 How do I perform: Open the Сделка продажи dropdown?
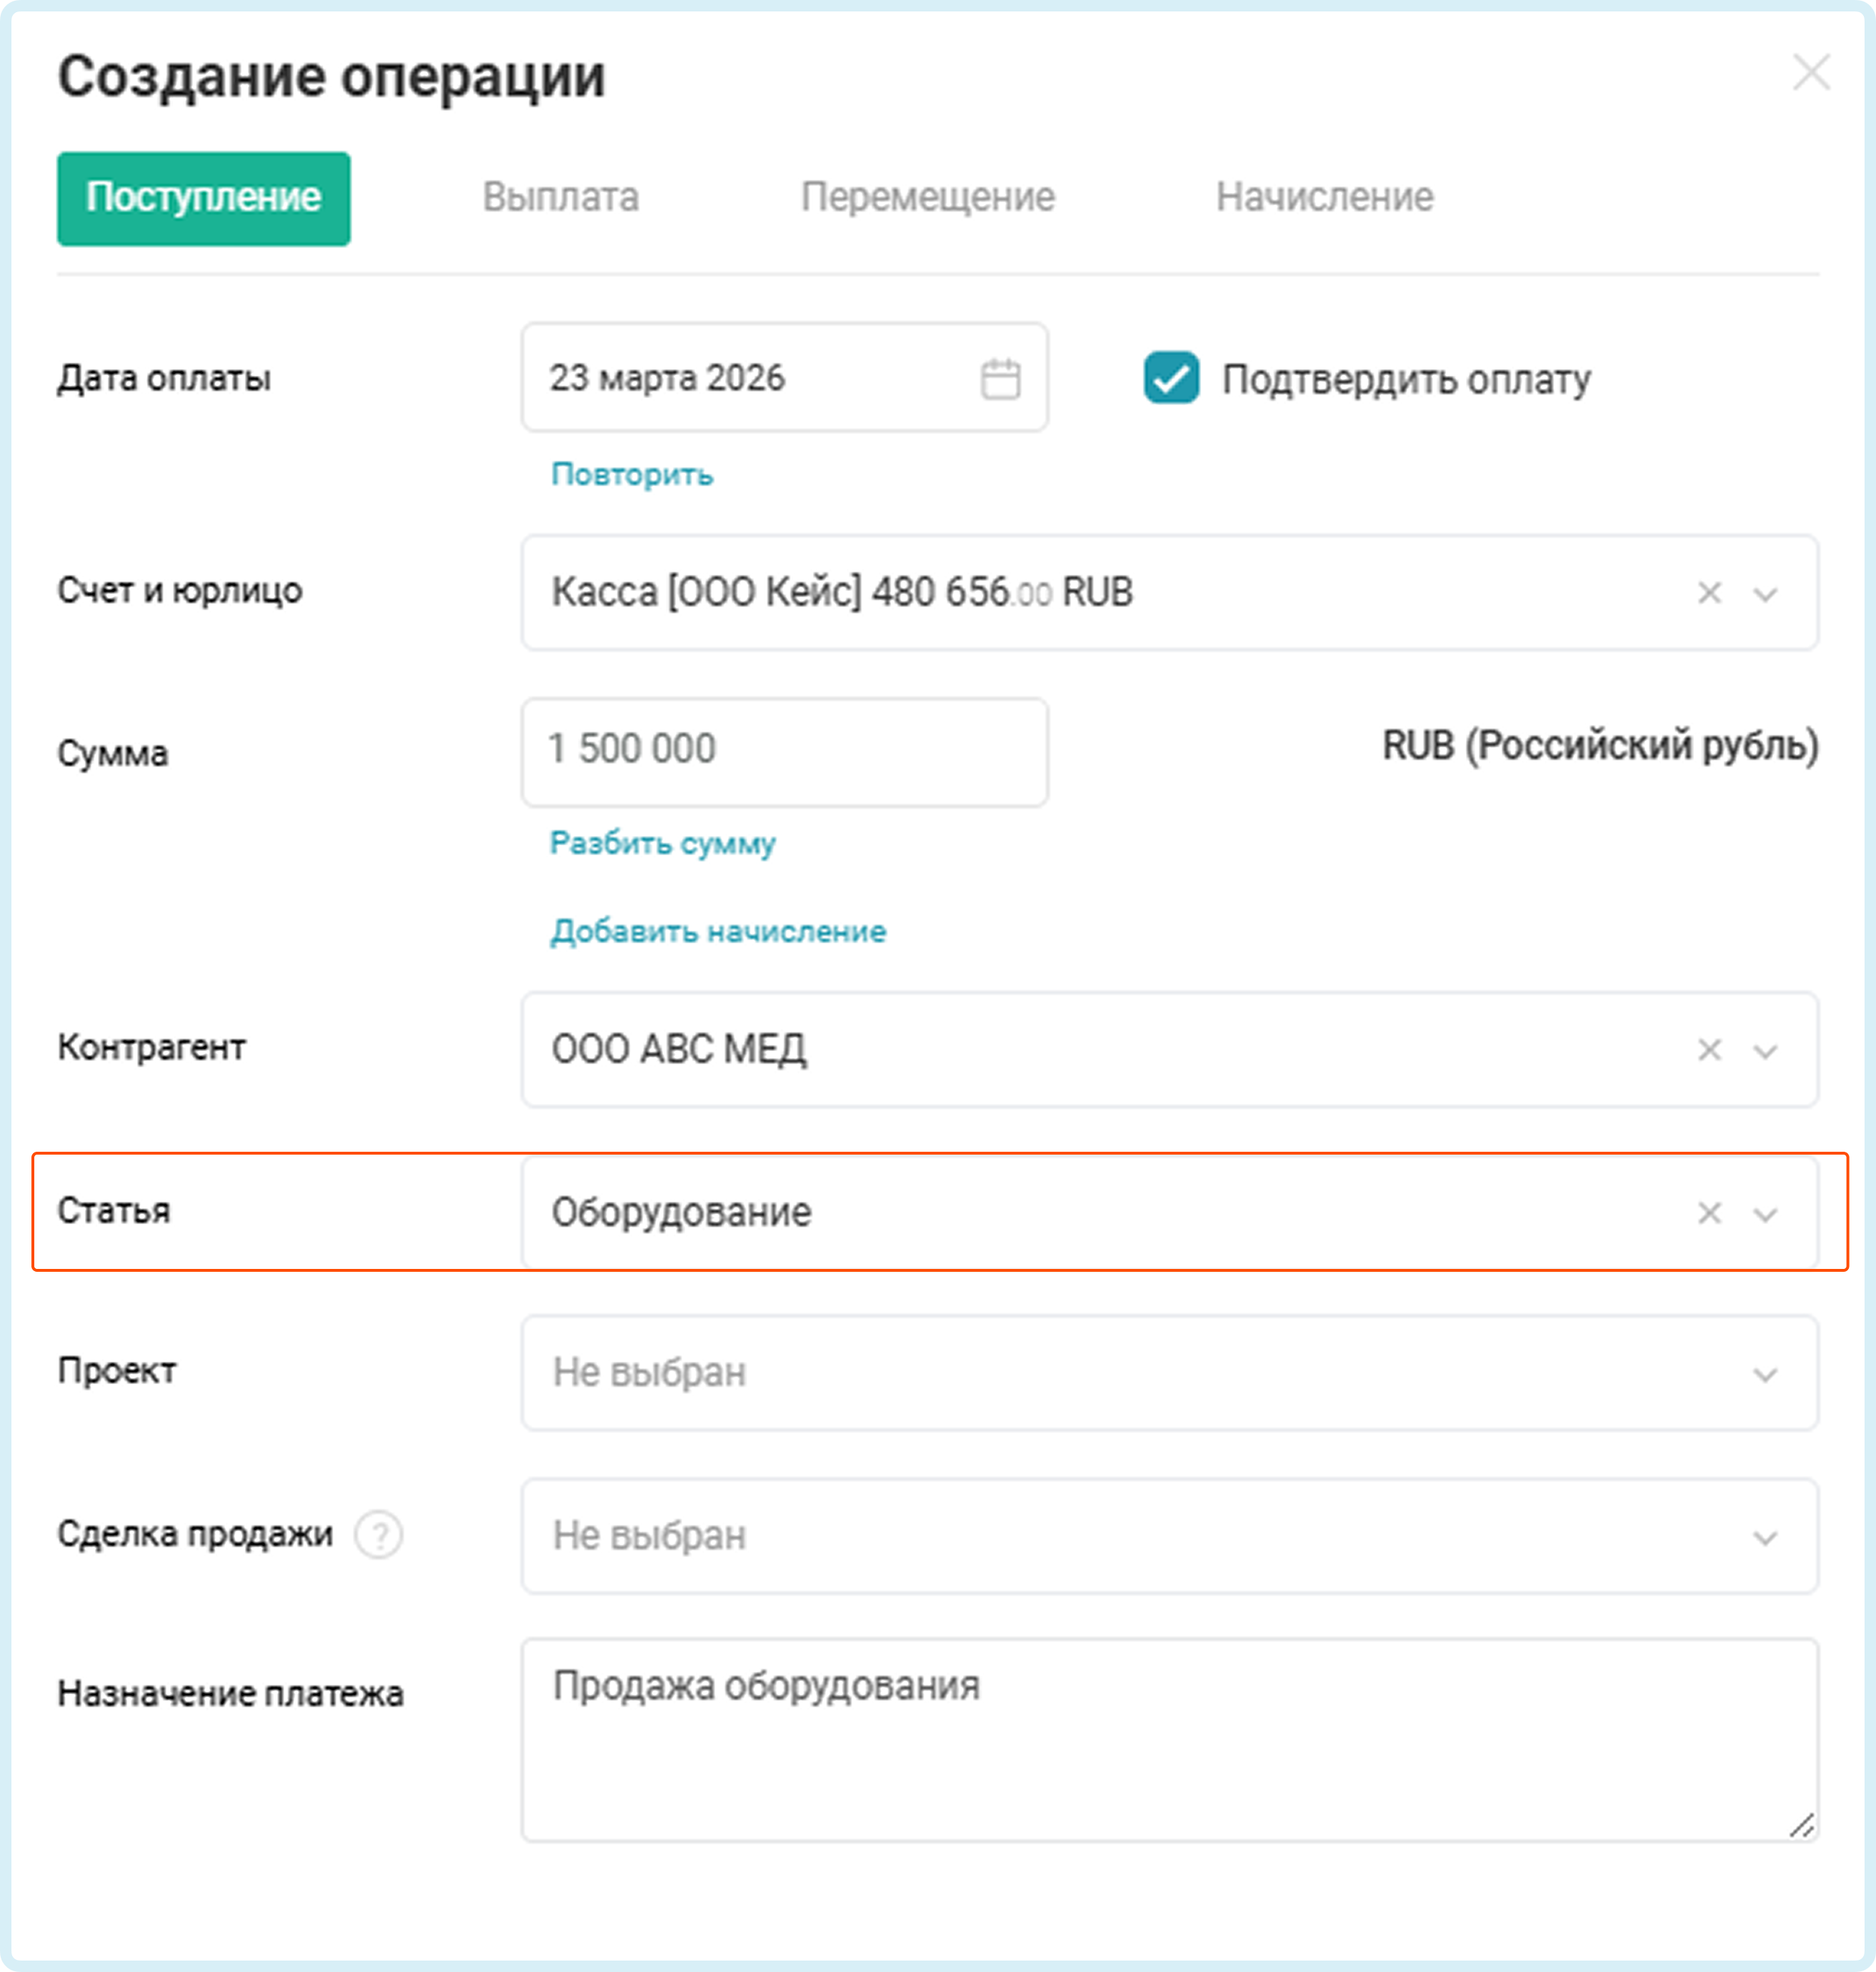(x=1168, y=1536)
